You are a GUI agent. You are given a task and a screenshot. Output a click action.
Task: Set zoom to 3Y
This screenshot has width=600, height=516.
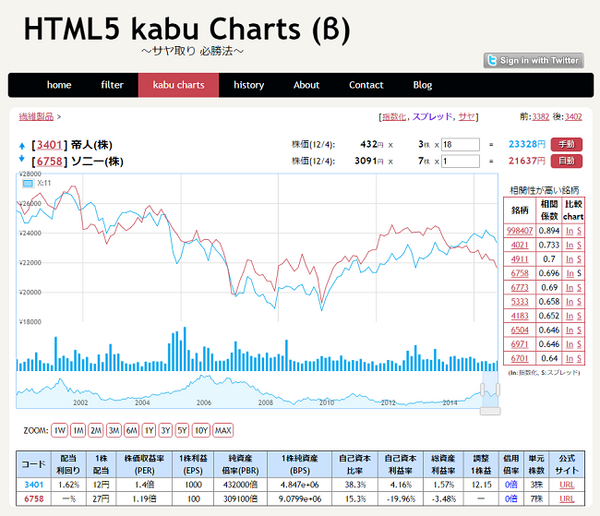click(165, 431)
